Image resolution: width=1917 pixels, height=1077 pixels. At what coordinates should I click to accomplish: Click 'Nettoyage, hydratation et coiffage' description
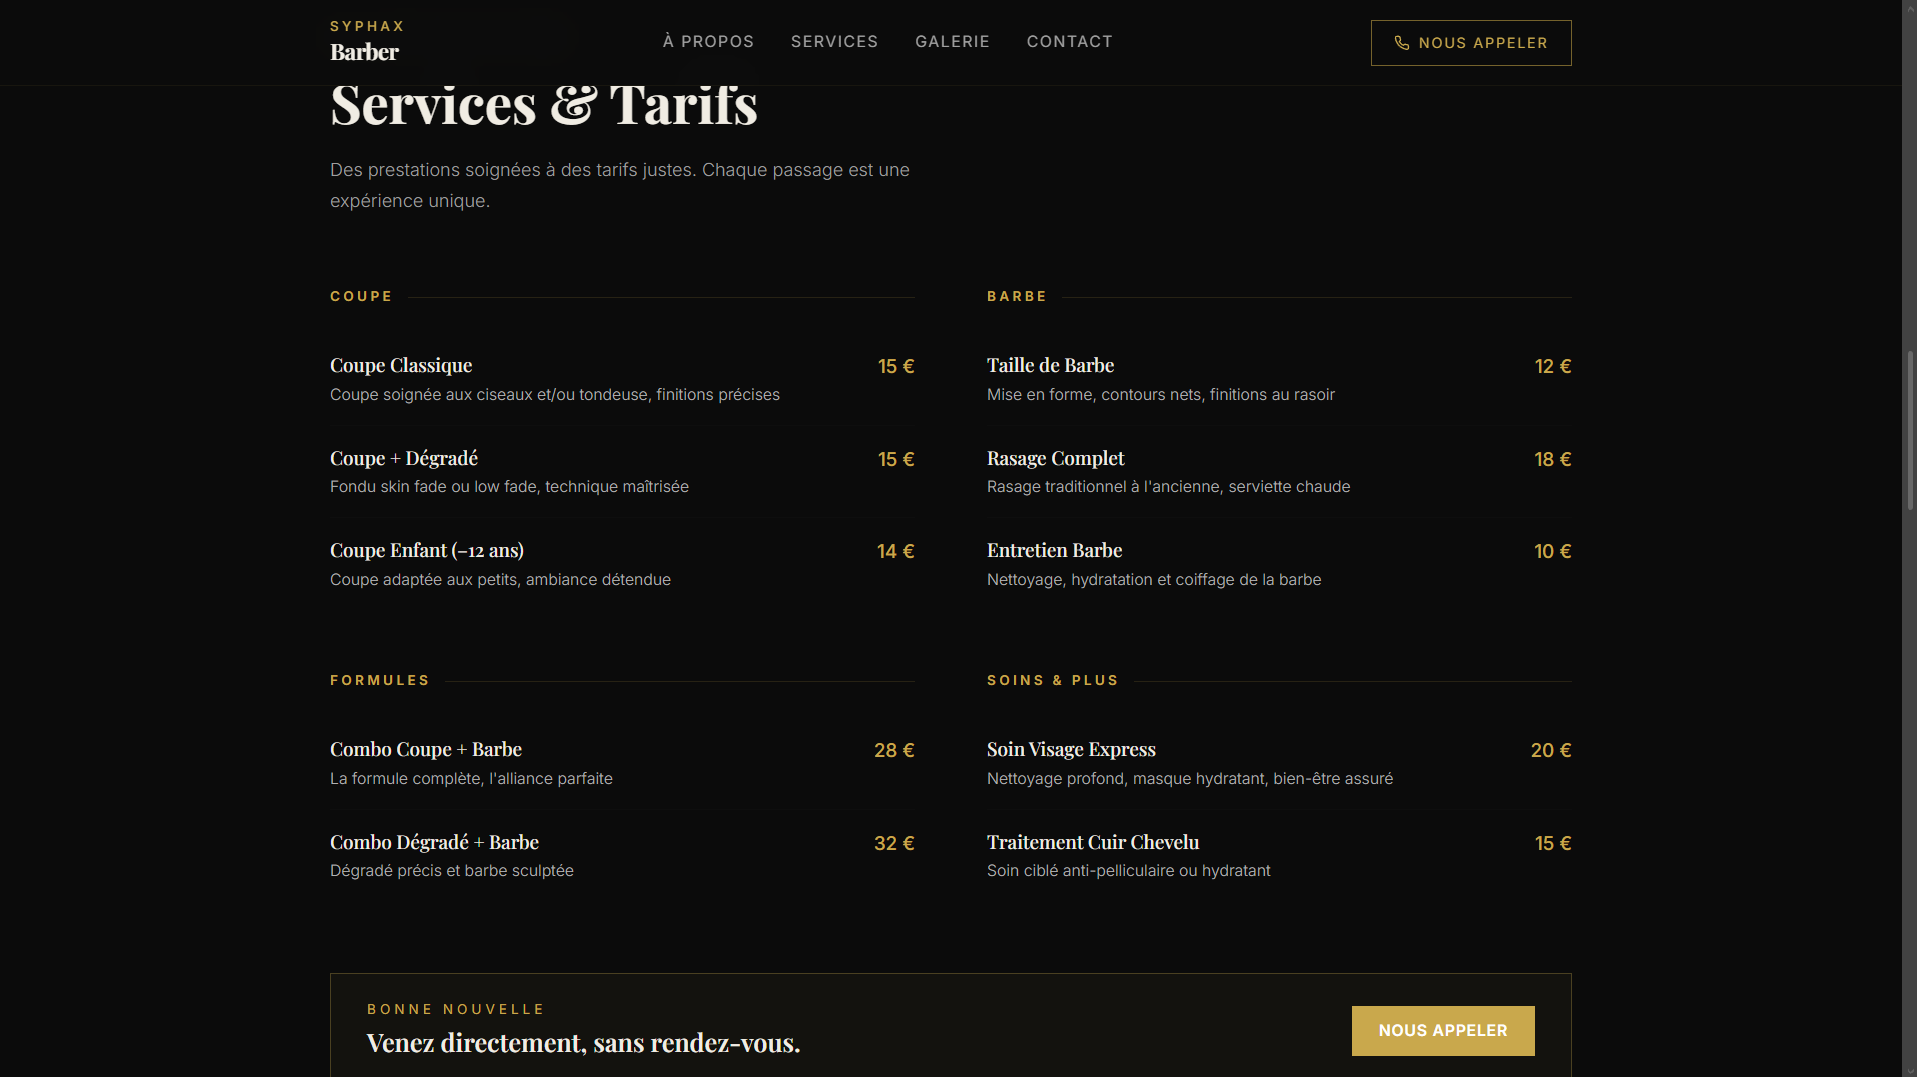tap(1153, 580)
